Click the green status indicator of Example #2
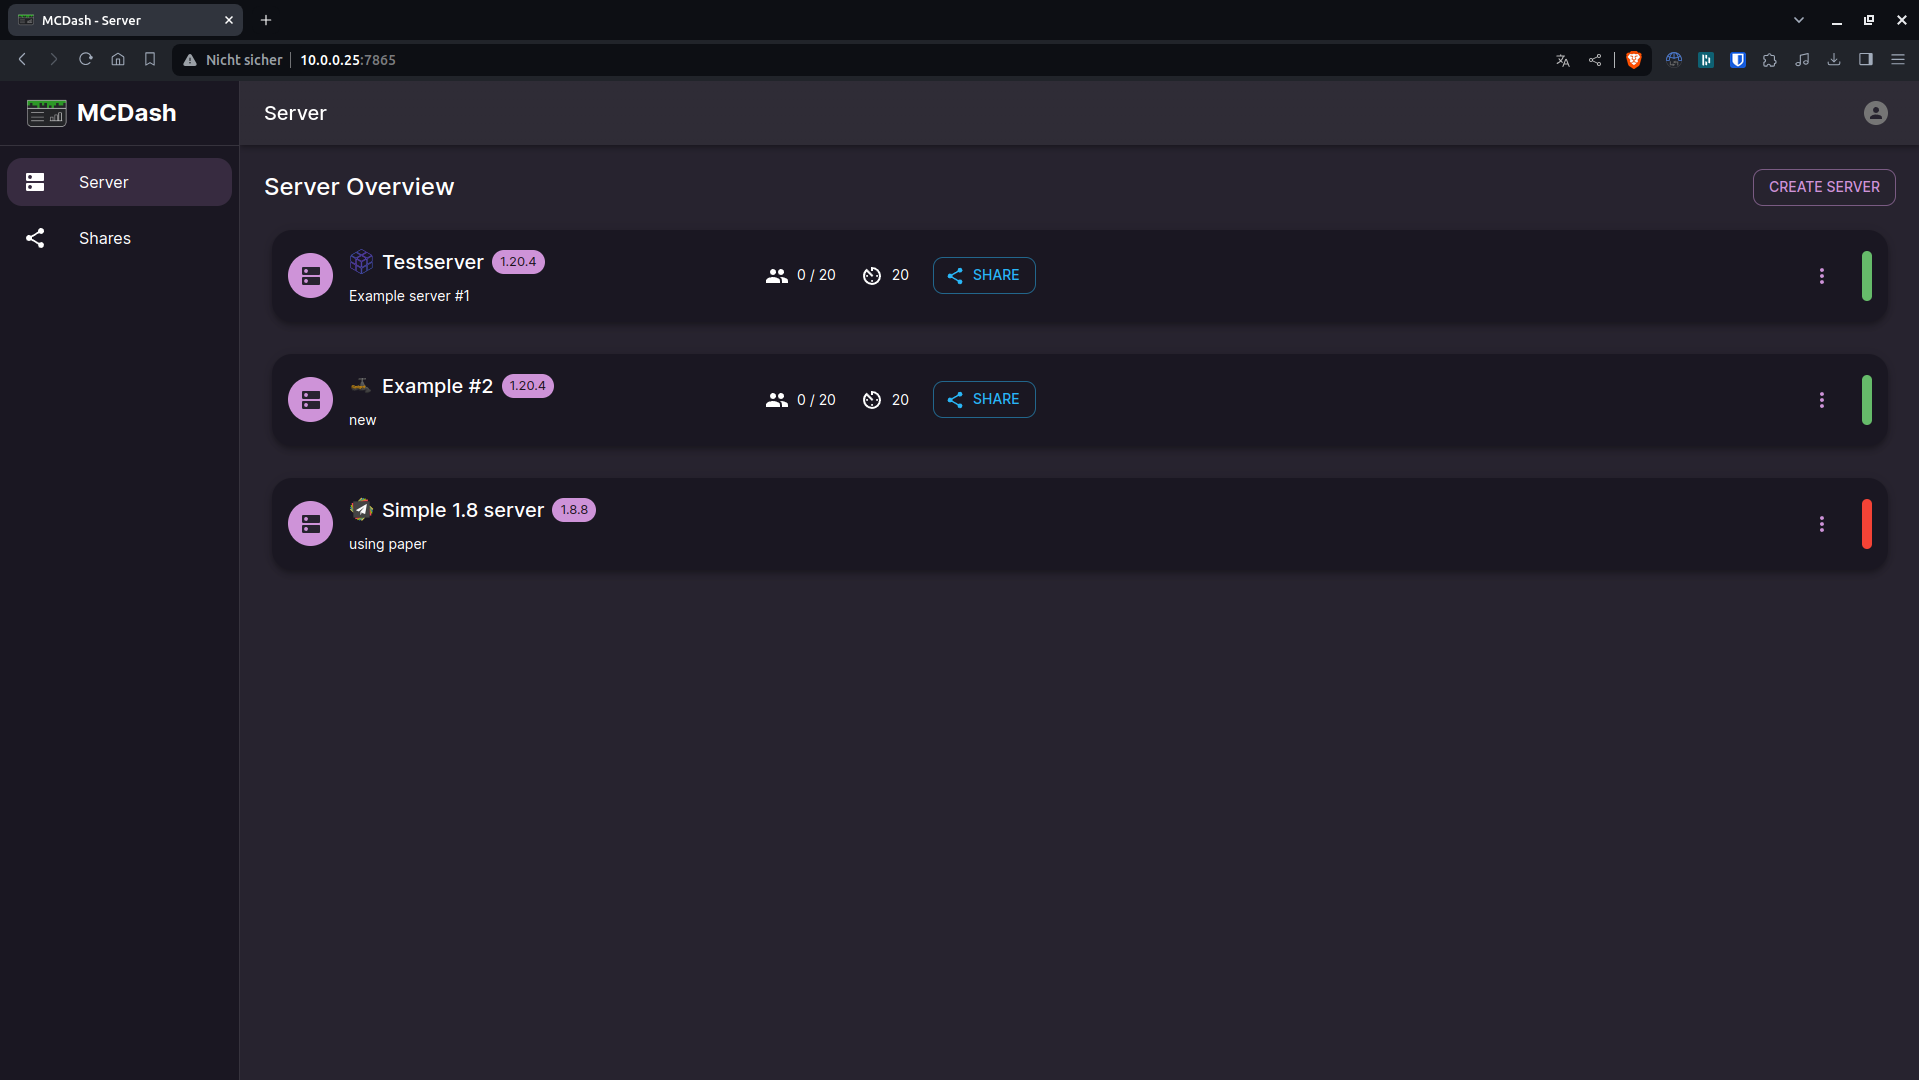Image resolution: width=1919 pixels, height=1080 pixels. pyautogui.click(x=1868, y=399)
